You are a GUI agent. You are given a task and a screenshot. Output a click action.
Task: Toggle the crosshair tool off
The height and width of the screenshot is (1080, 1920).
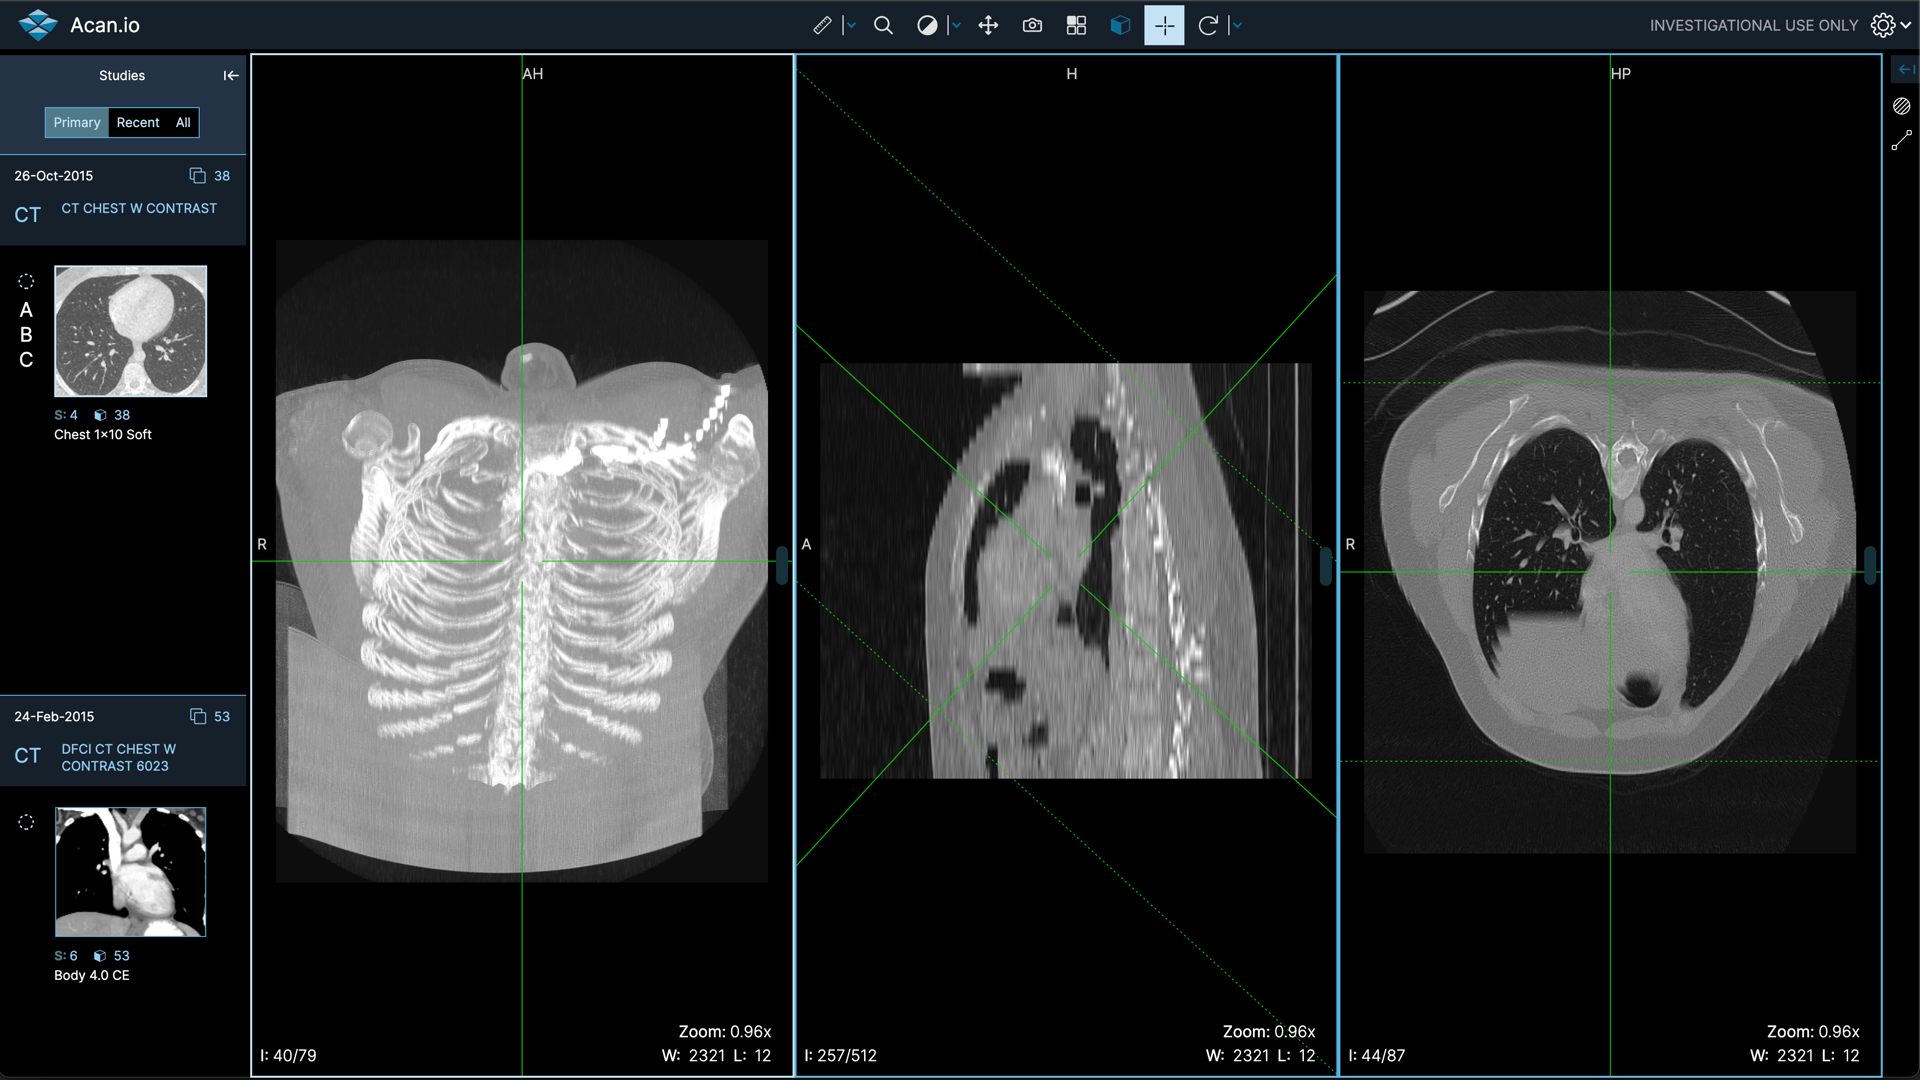click(1164, 26)
